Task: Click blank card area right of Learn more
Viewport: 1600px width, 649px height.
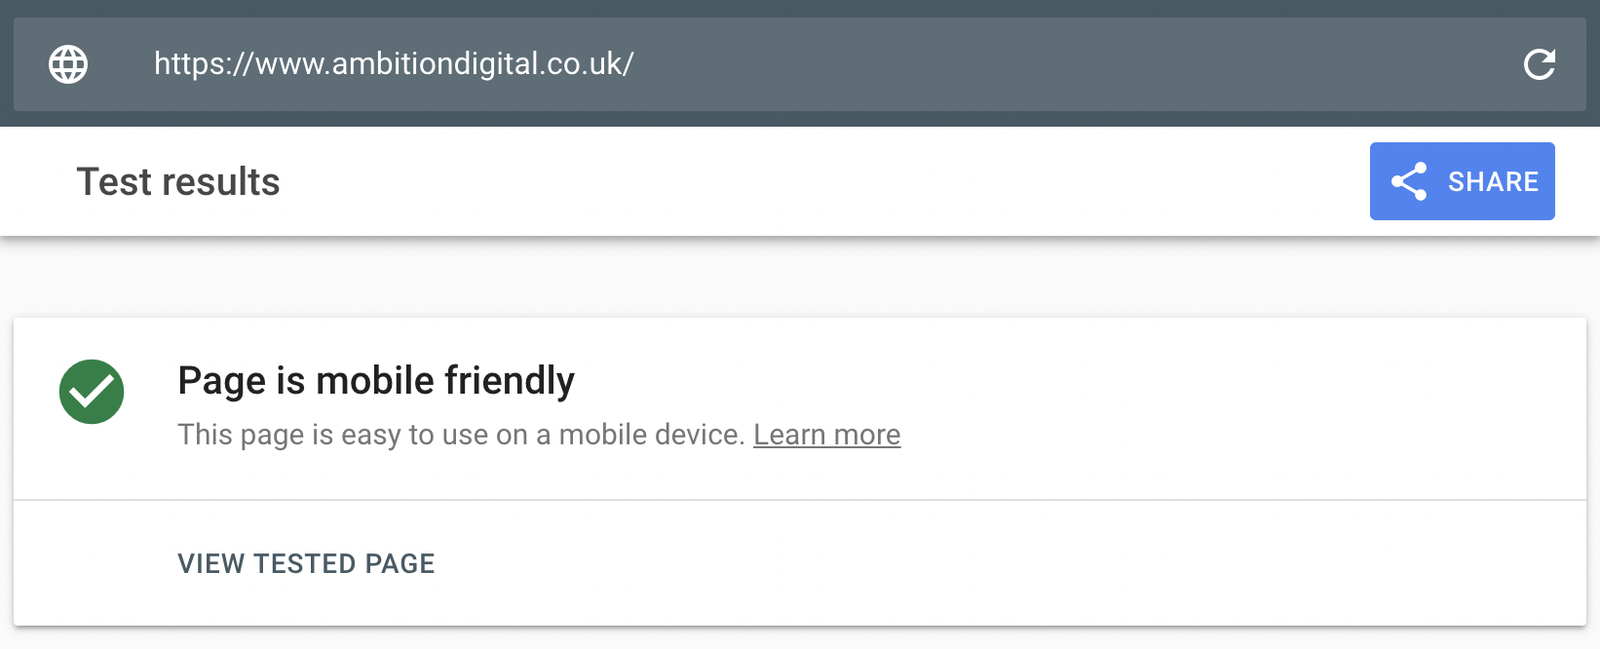Action: click(x=1240, y=434)
